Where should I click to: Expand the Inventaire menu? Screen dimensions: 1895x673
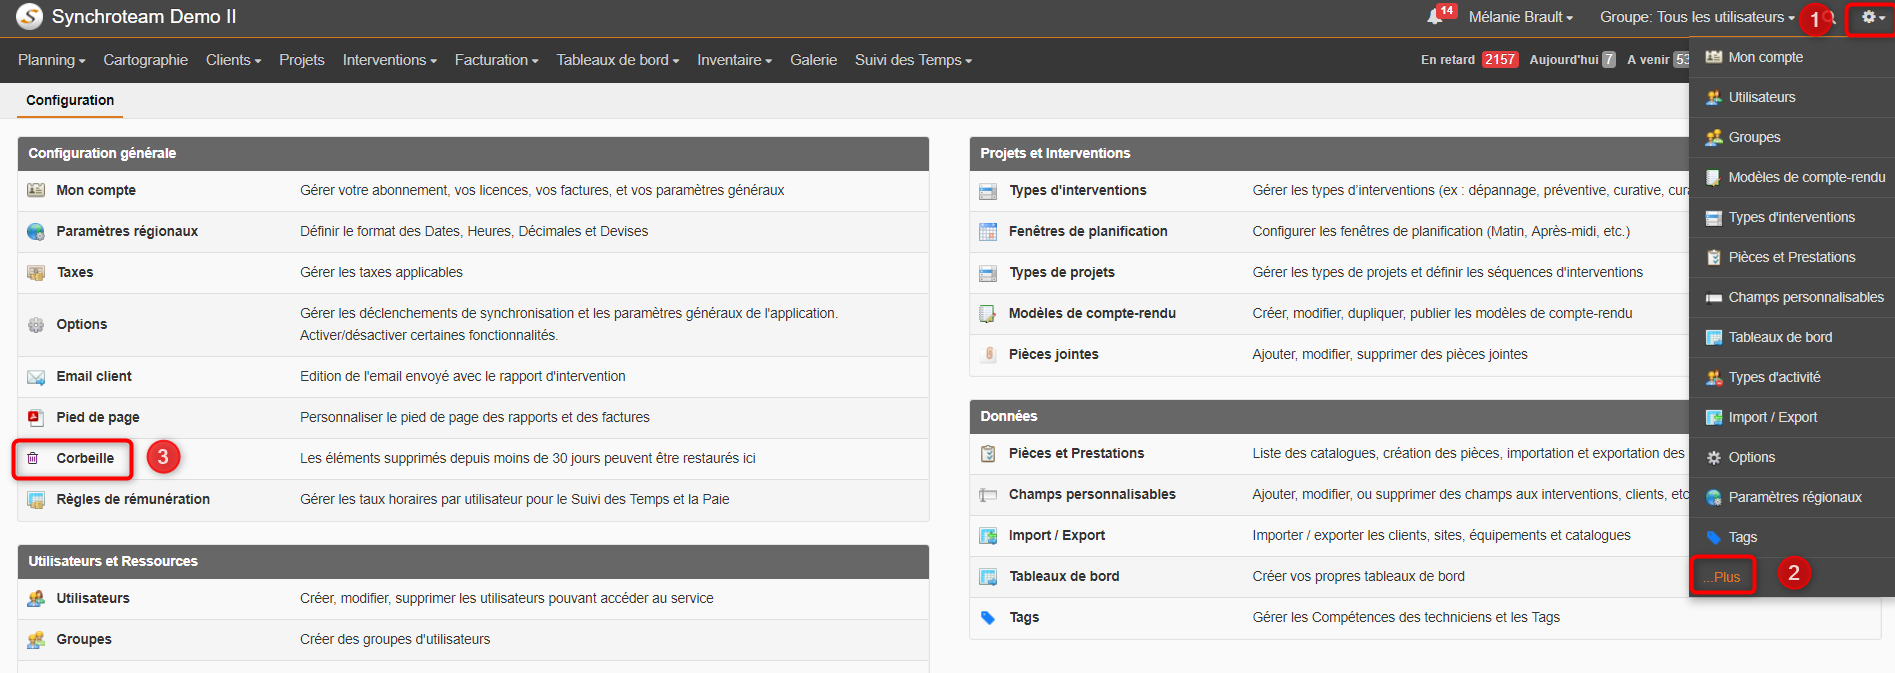coord(734,60)
